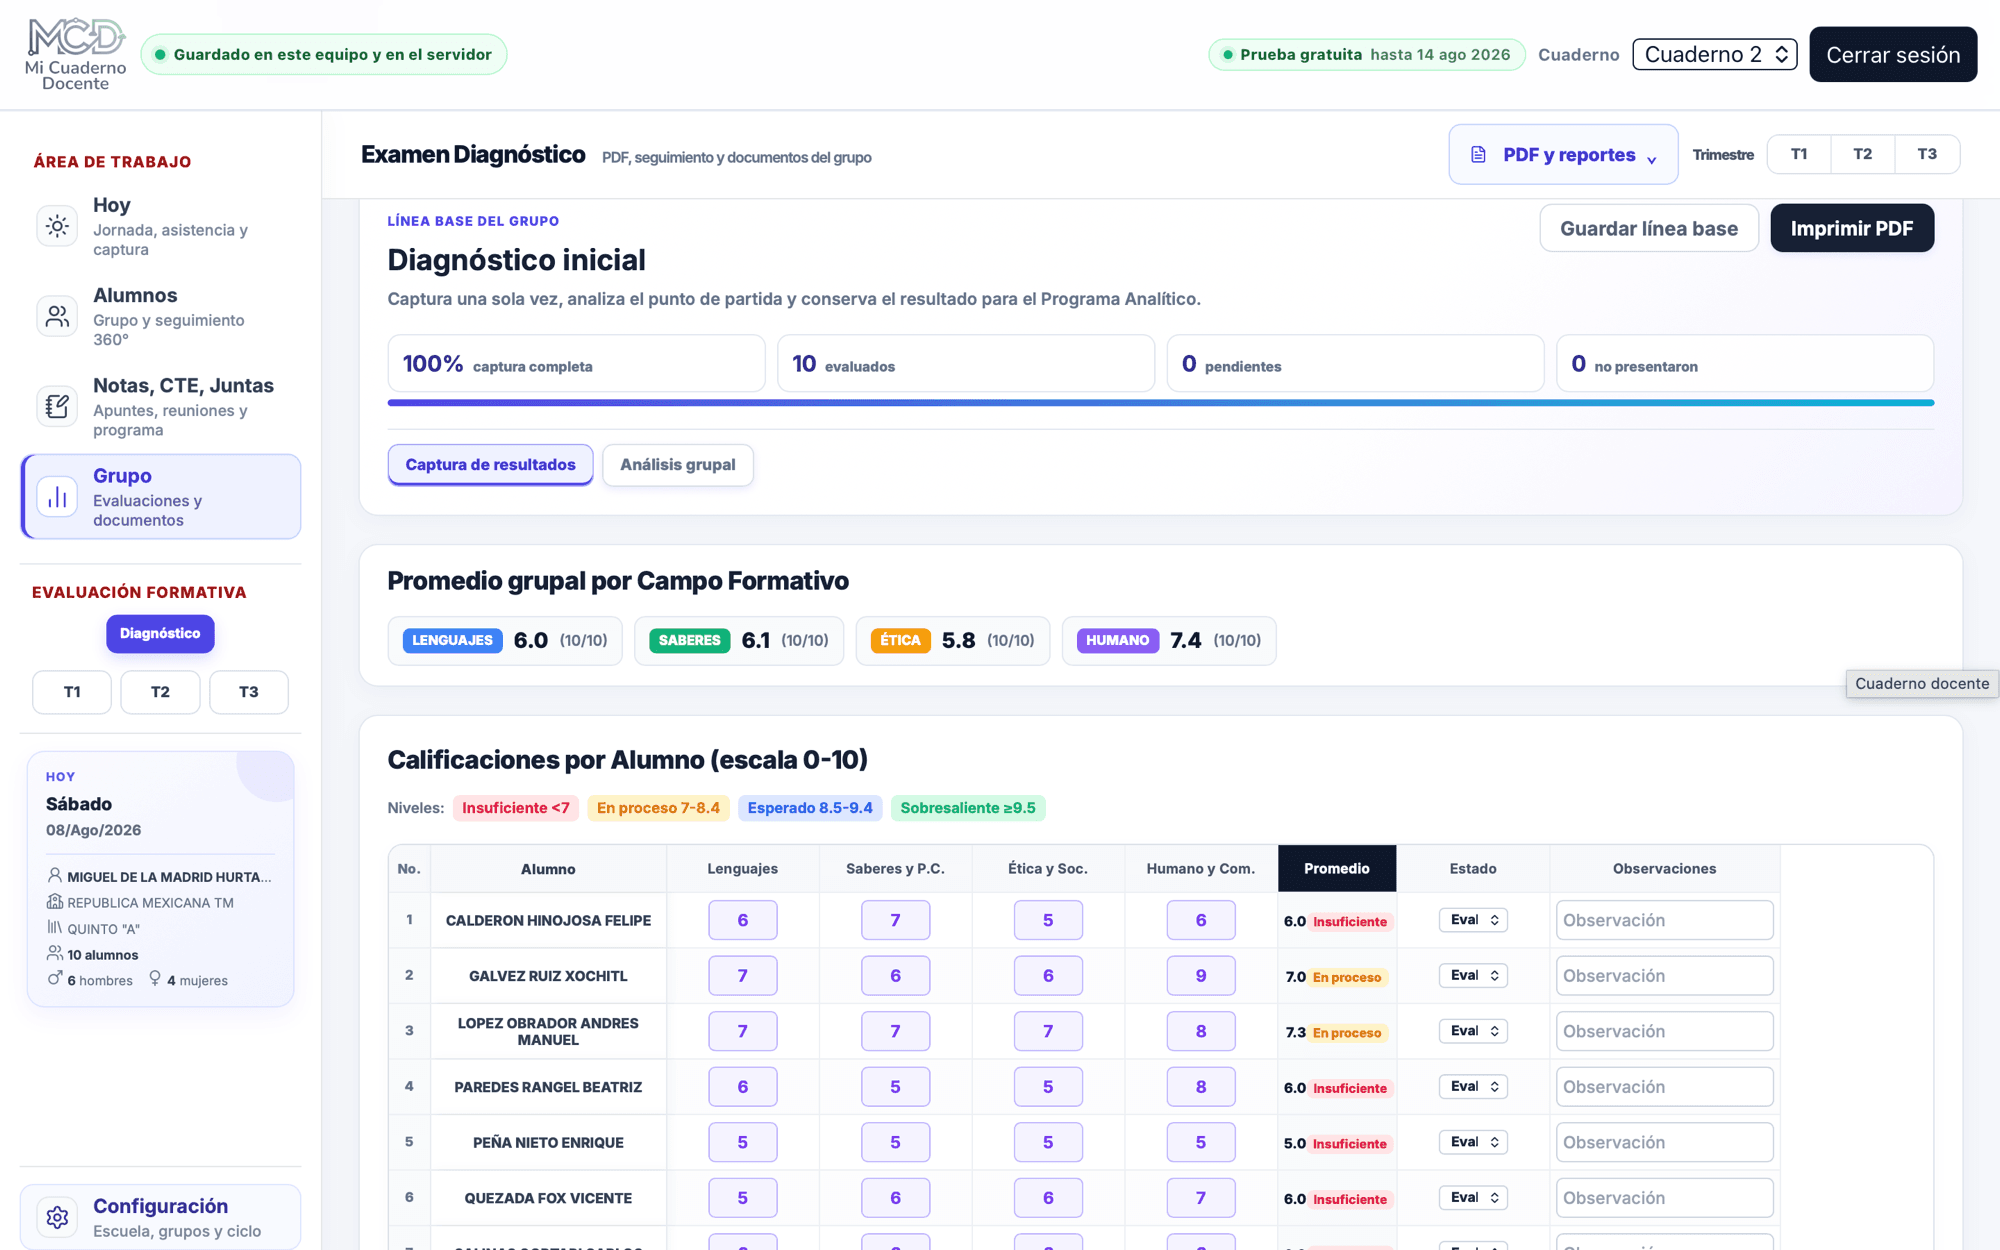Click the teacher person icon beside Miguel de la Madrid
Viewport: 2000px width, 1250px height.
[x=55, y=875]
